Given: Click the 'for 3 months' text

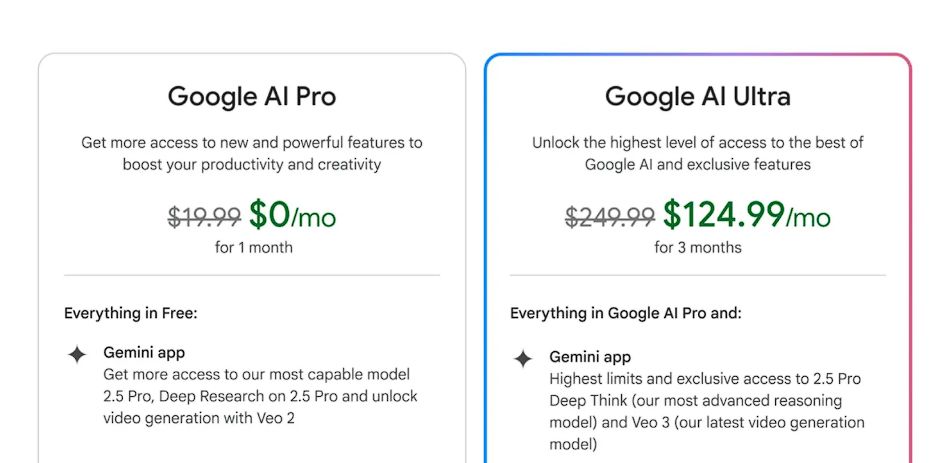Looking at the screenshot, I should coord(698,247).
